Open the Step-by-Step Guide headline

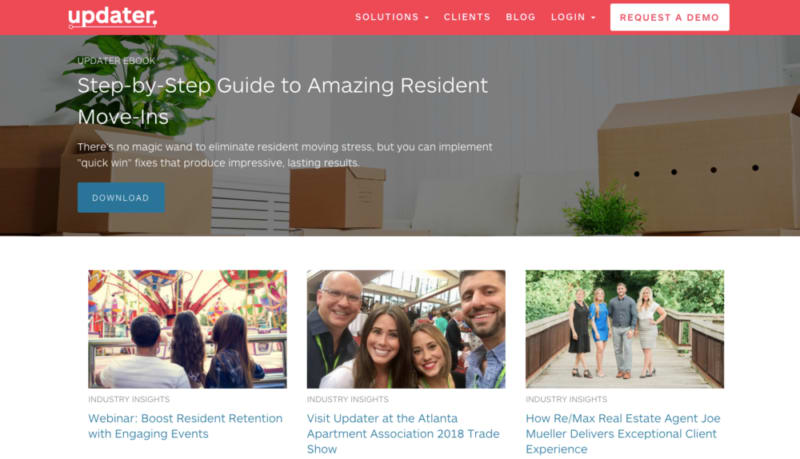(283, 101)
